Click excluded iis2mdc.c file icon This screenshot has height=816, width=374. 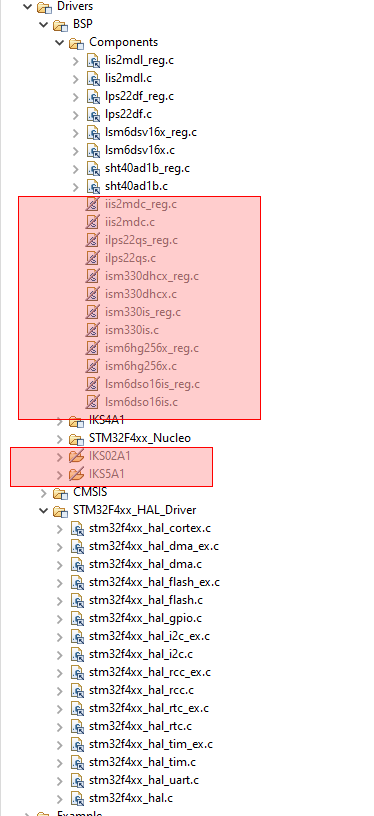click(92, 223)
